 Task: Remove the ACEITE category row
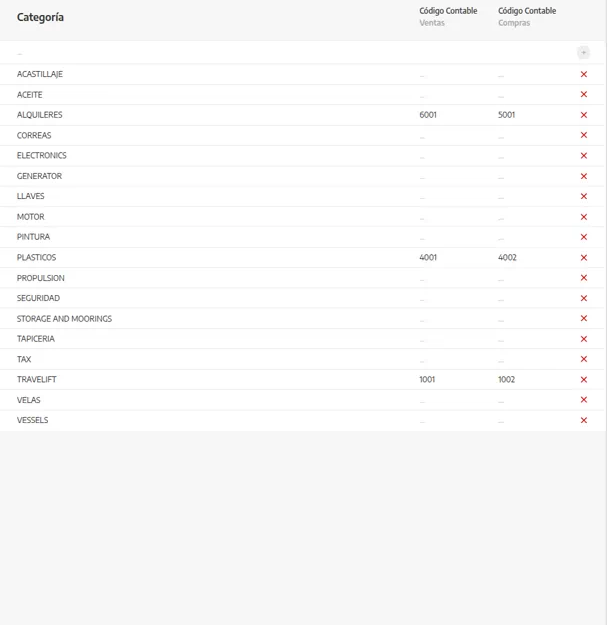pos(584,94)
